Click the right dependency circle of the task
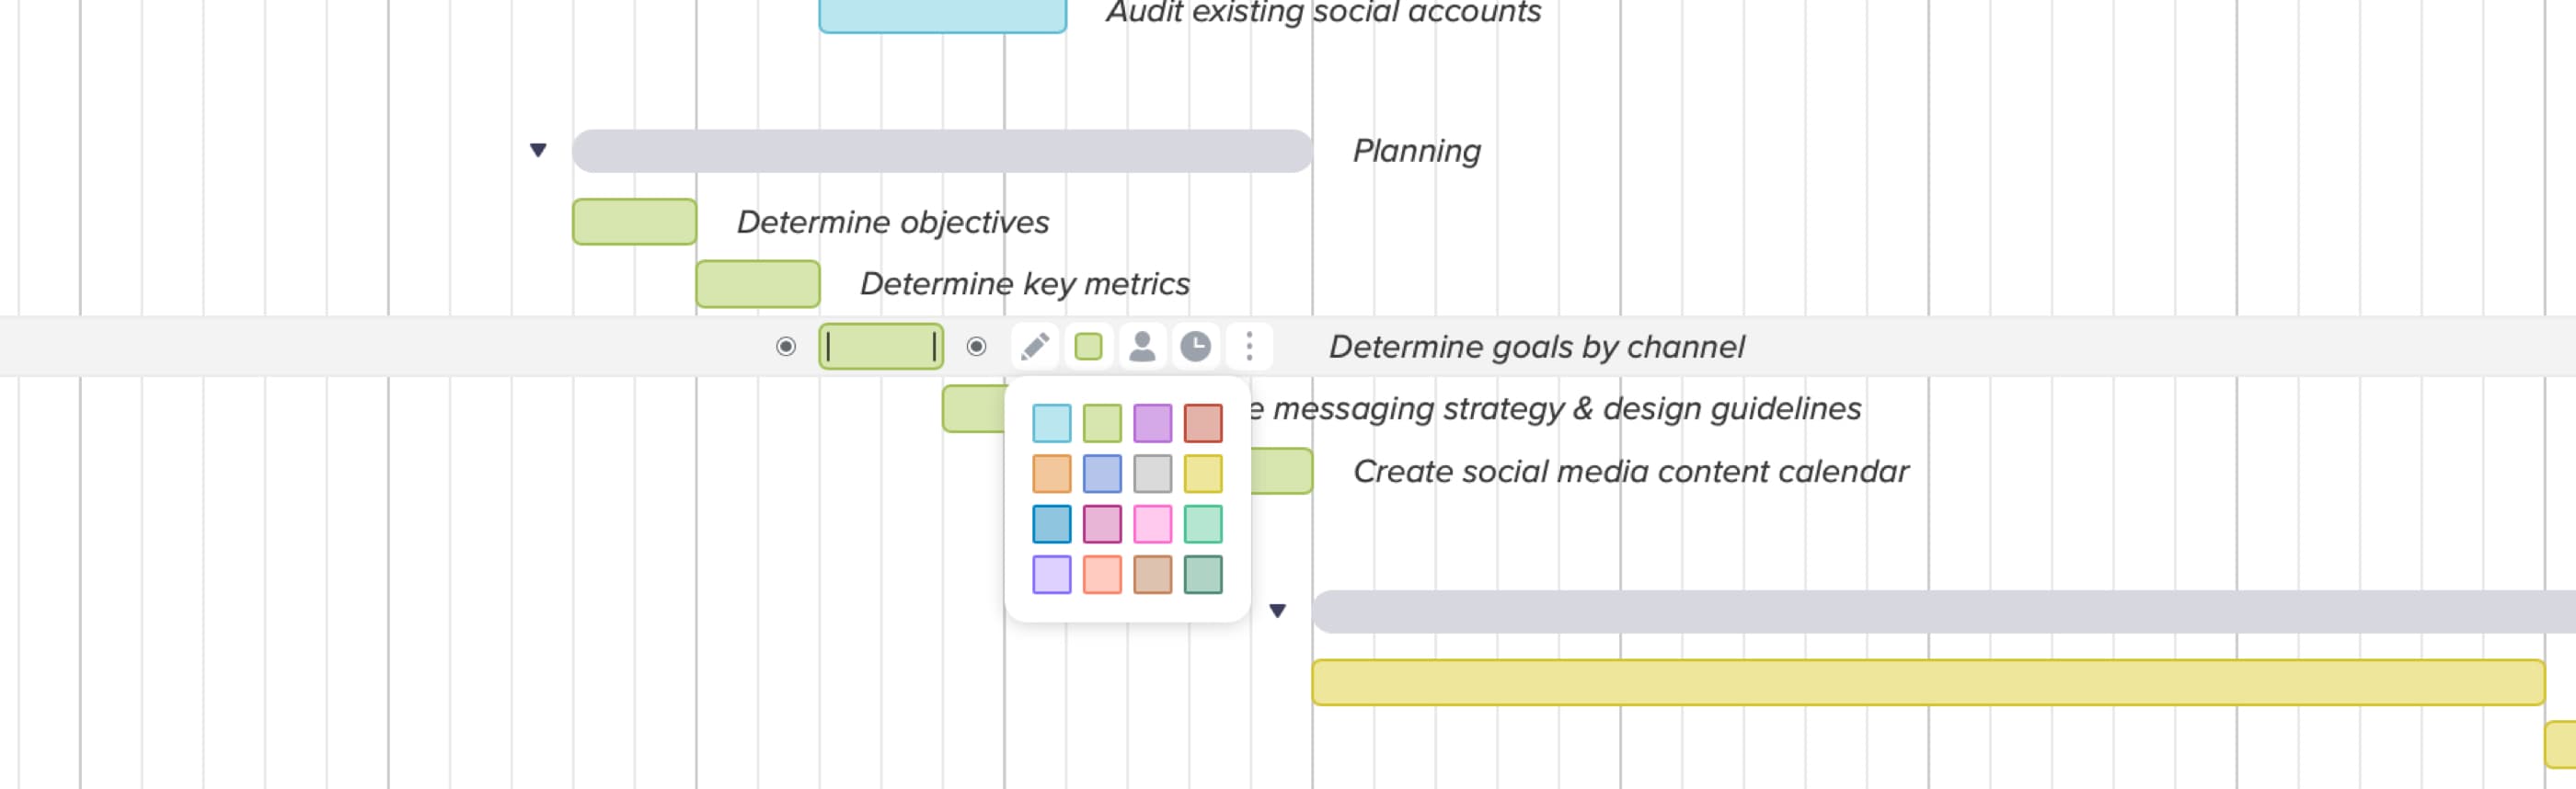The image size is (2576, 789). [x=976, y=347]
